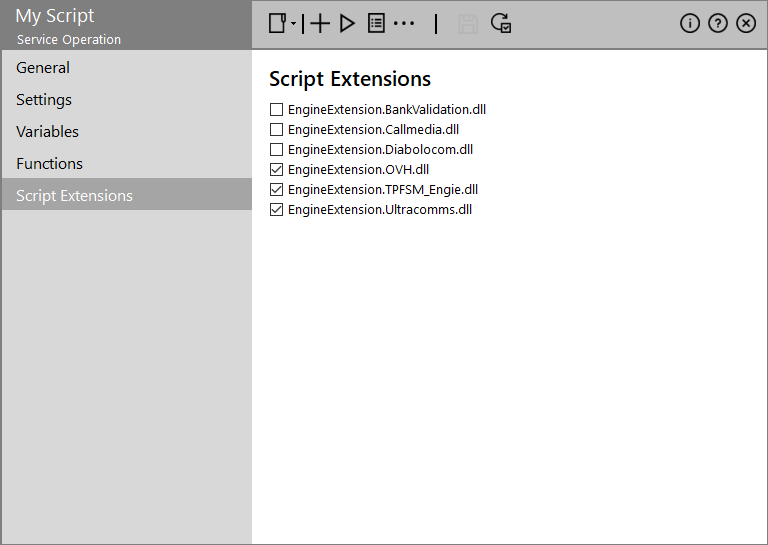Click the EngineExtension.TPFSM_Engie.dll label
Screen dimensions: 768x545
pyautogui.click(x=383, y=190)
